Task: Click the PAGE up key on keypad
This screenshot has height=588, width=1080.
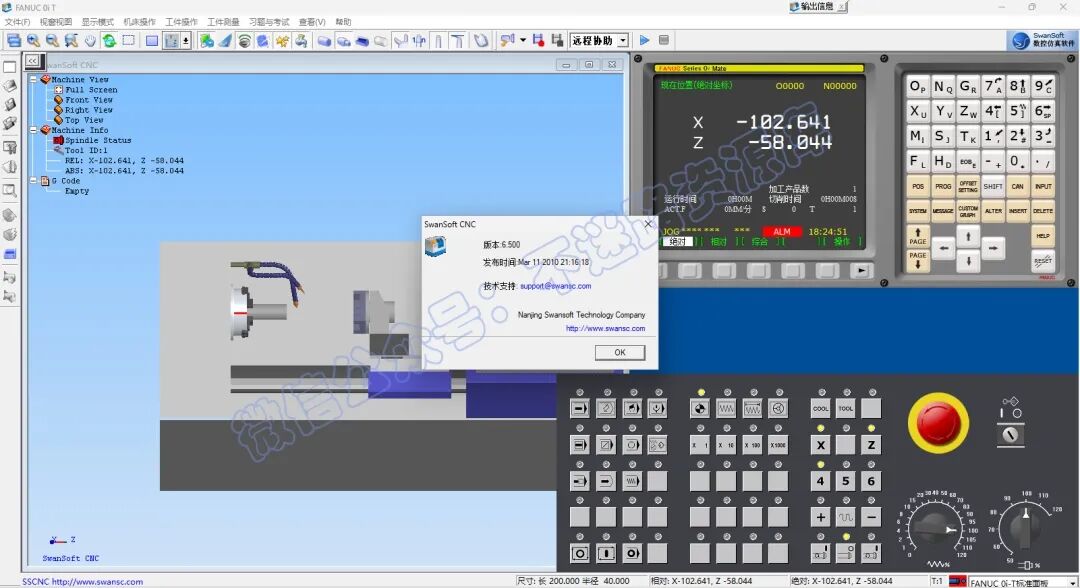Action: 917,236
